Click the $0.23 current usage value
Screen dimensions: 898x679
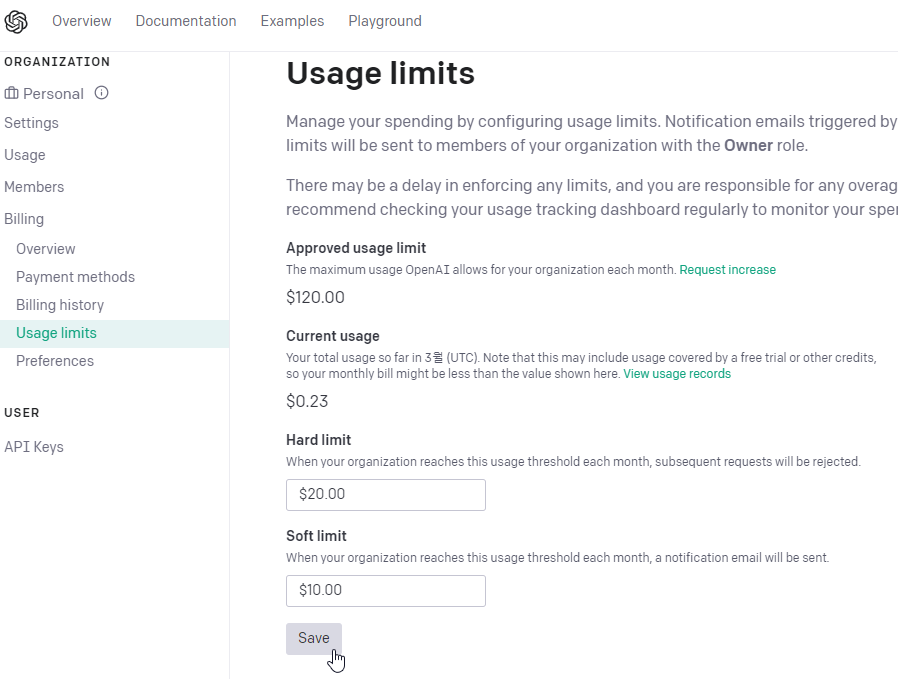pos(307,401)
